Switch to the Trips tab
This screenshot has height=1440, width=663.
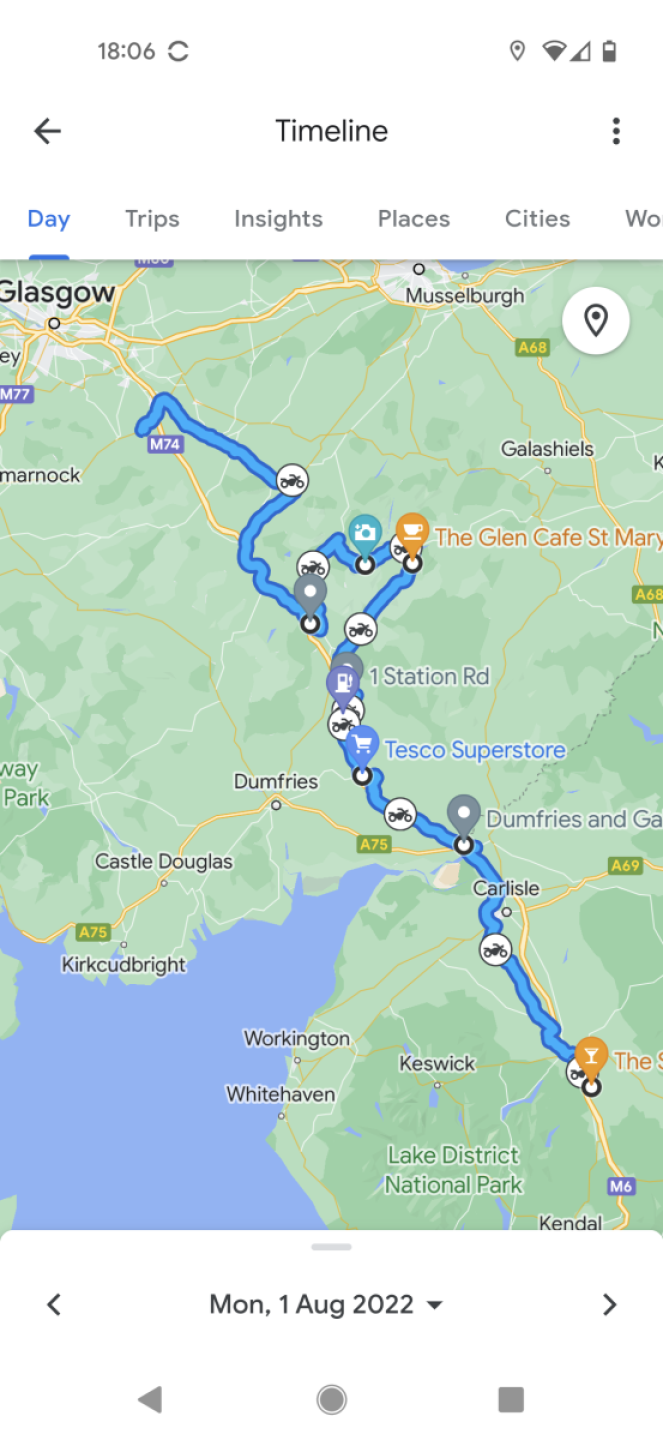(152, 219)
